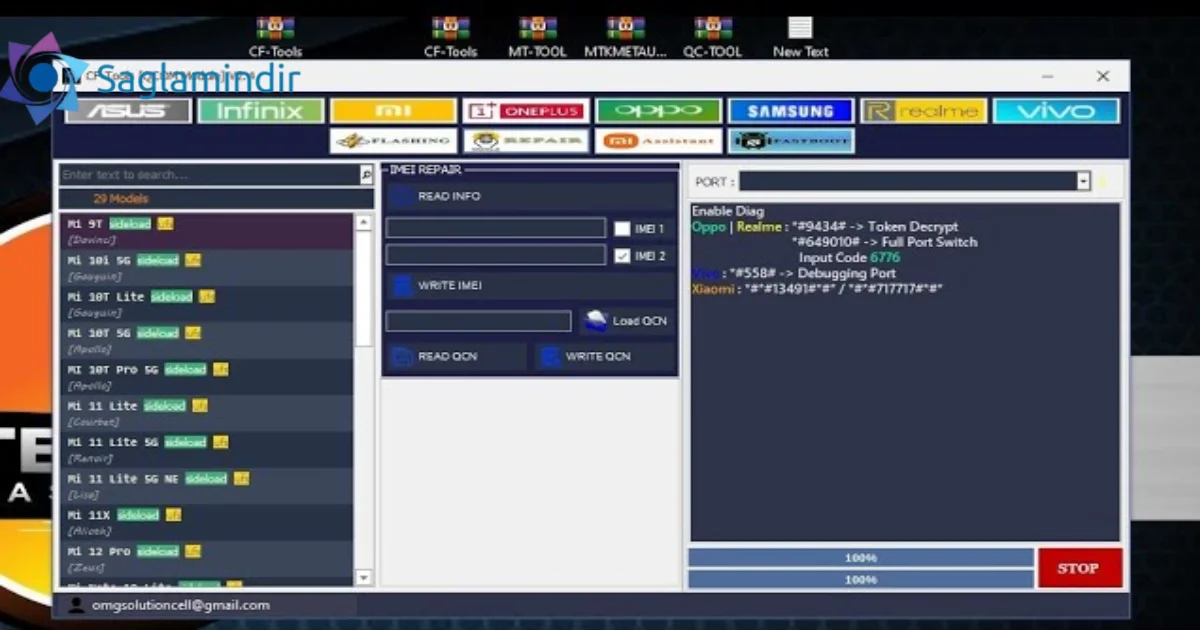The image size is (1200, 630).
Task: Click the upper 100% progress bar
Action: [861, 558]
